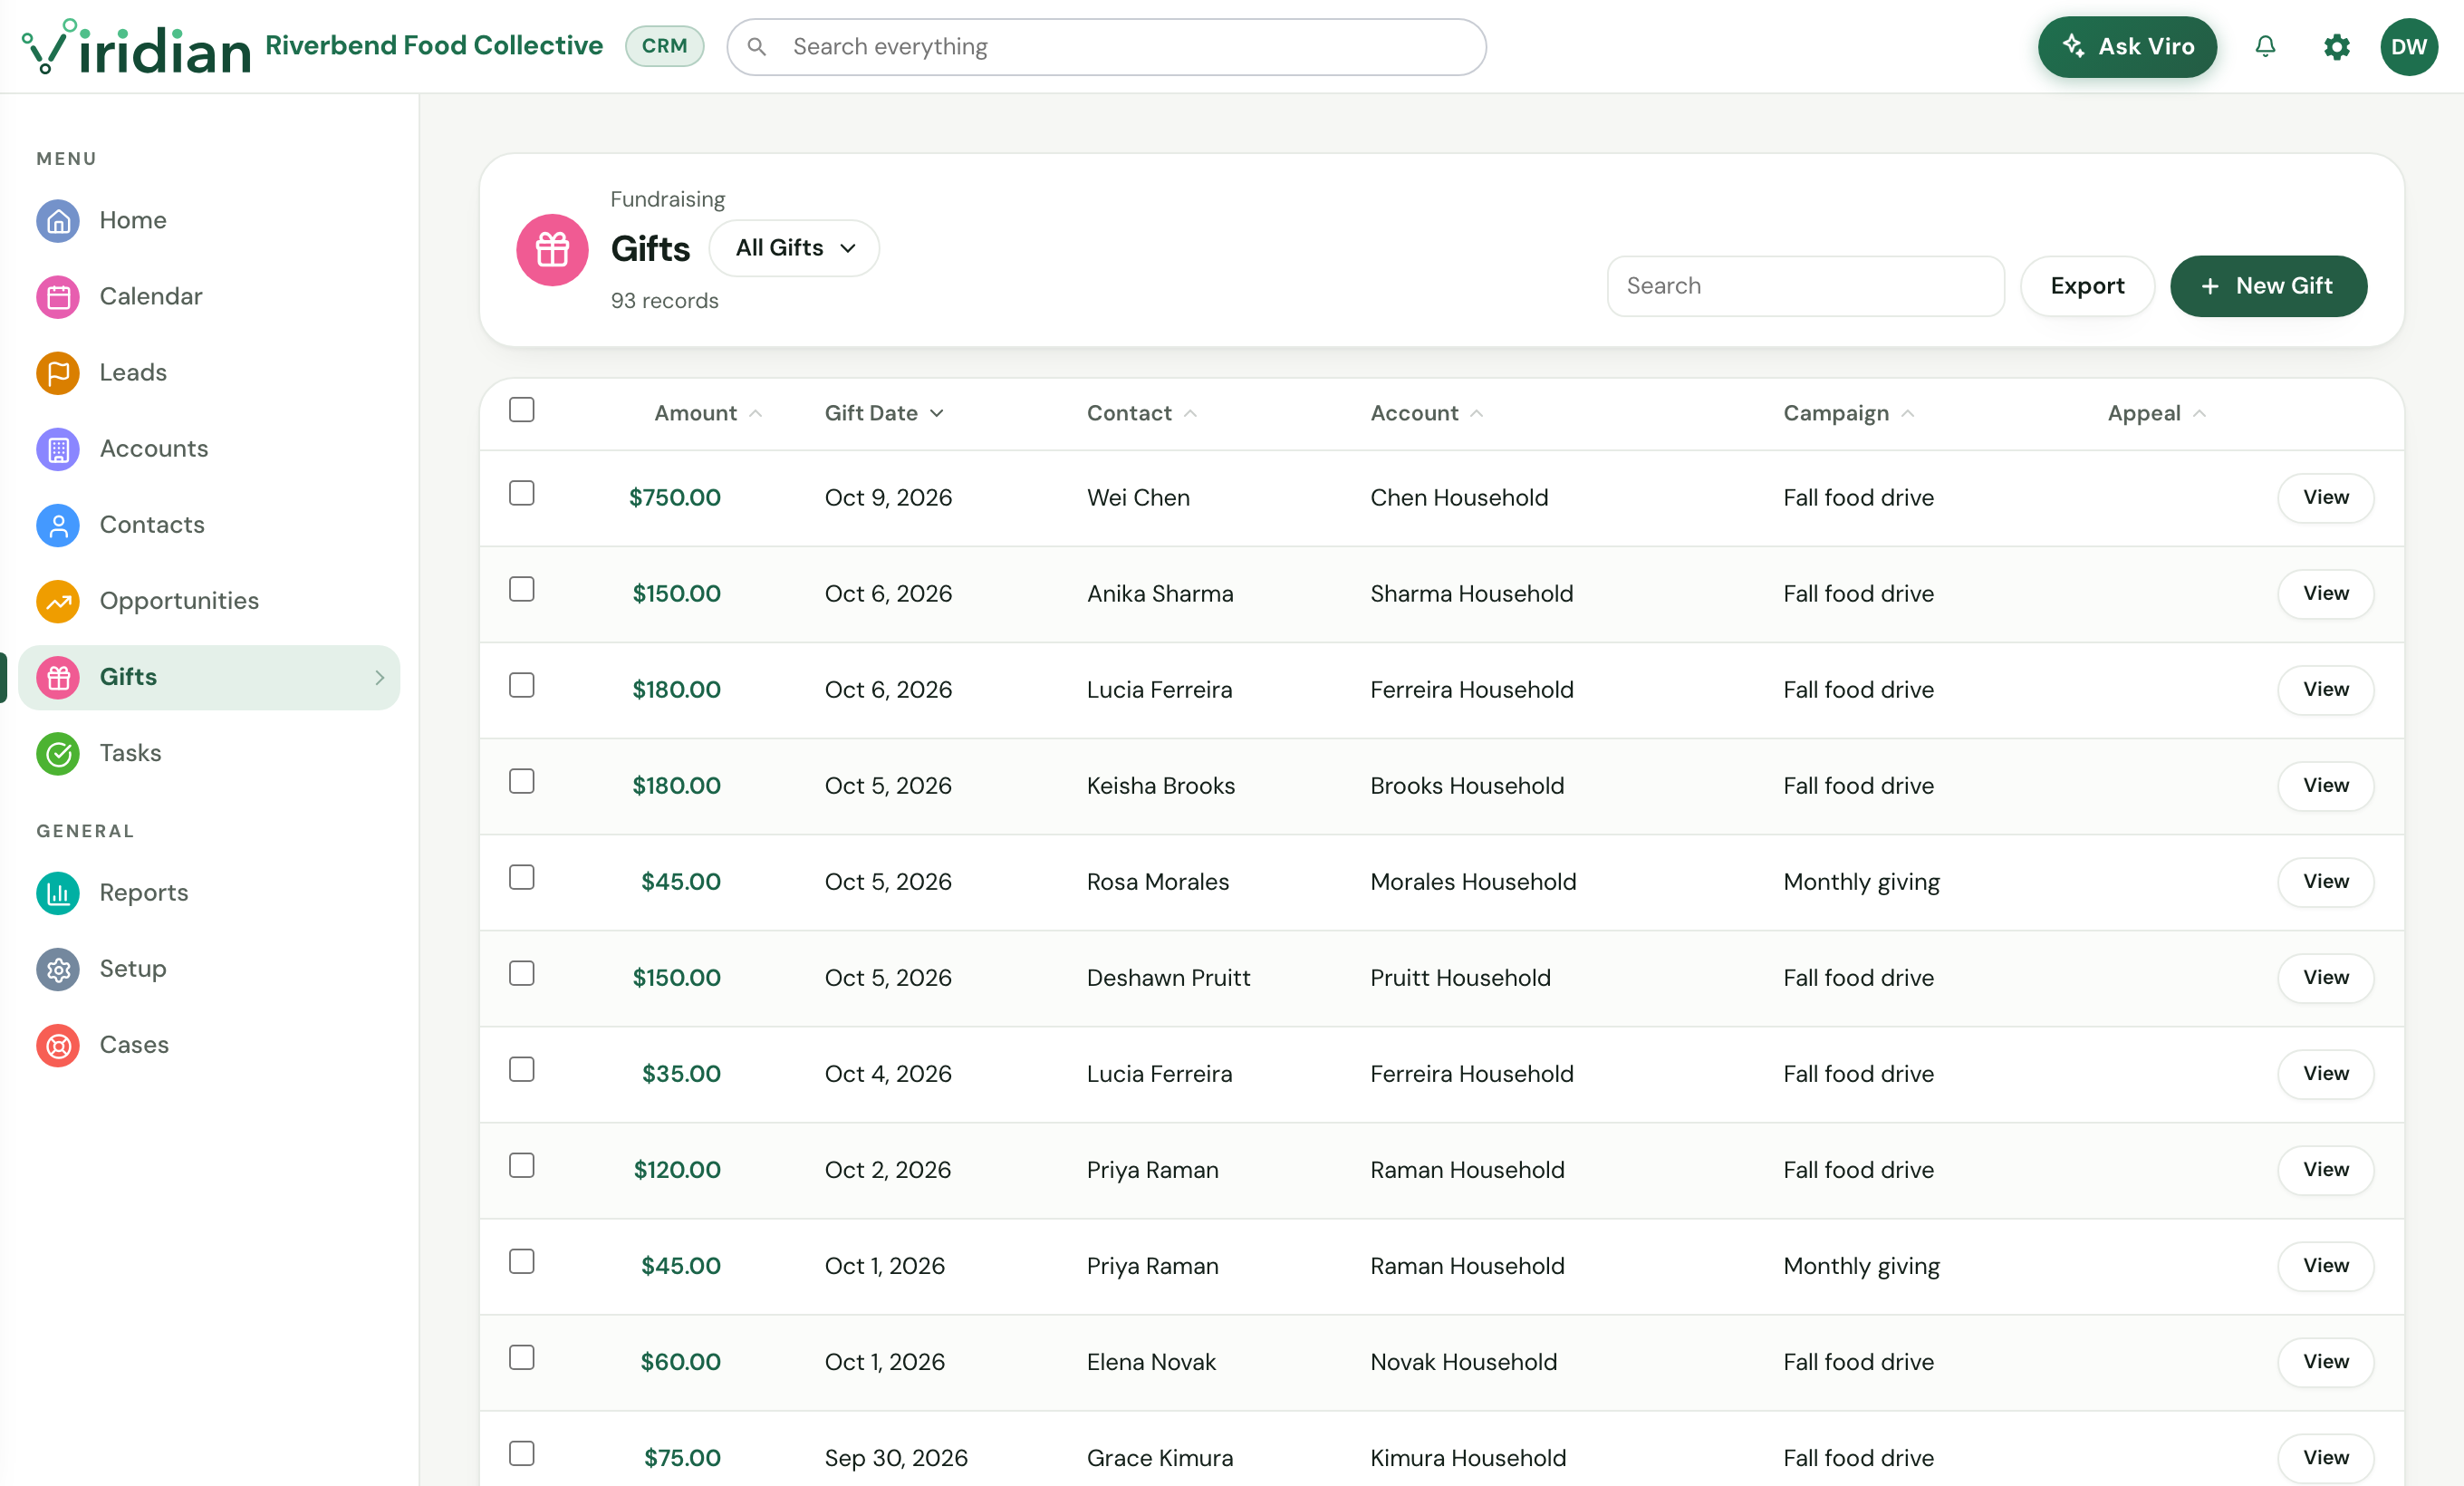Sort by Contact column
The image size is (2464, 1486).
point(1142,413)
